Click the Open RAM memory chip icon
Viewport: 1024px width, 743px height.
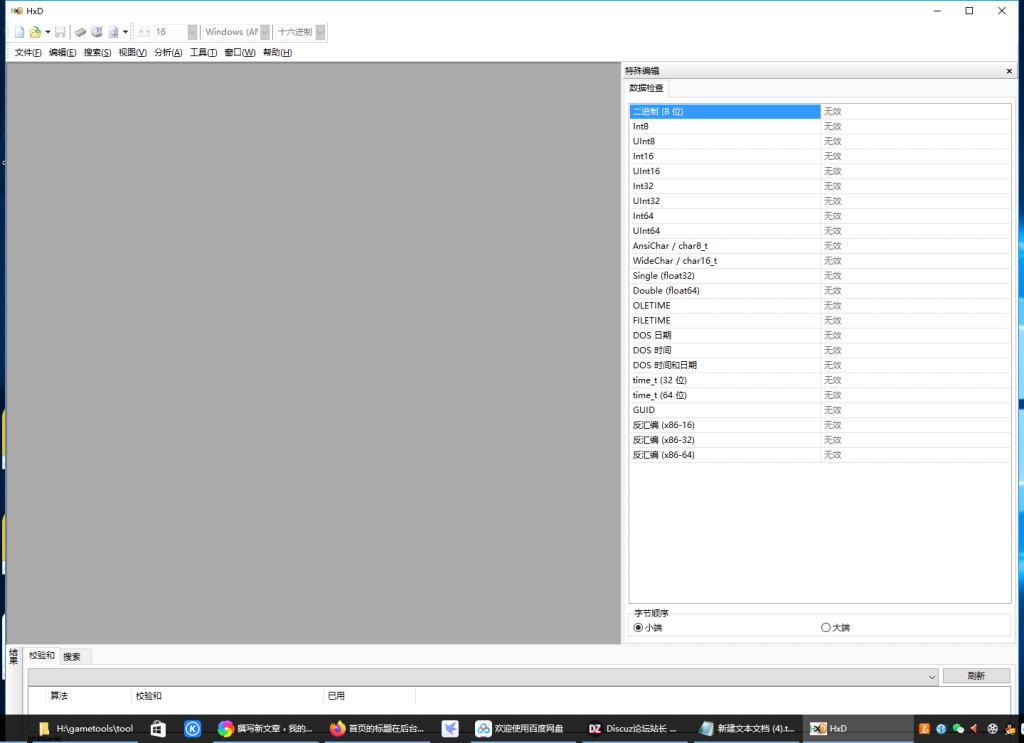pos(81,32)
